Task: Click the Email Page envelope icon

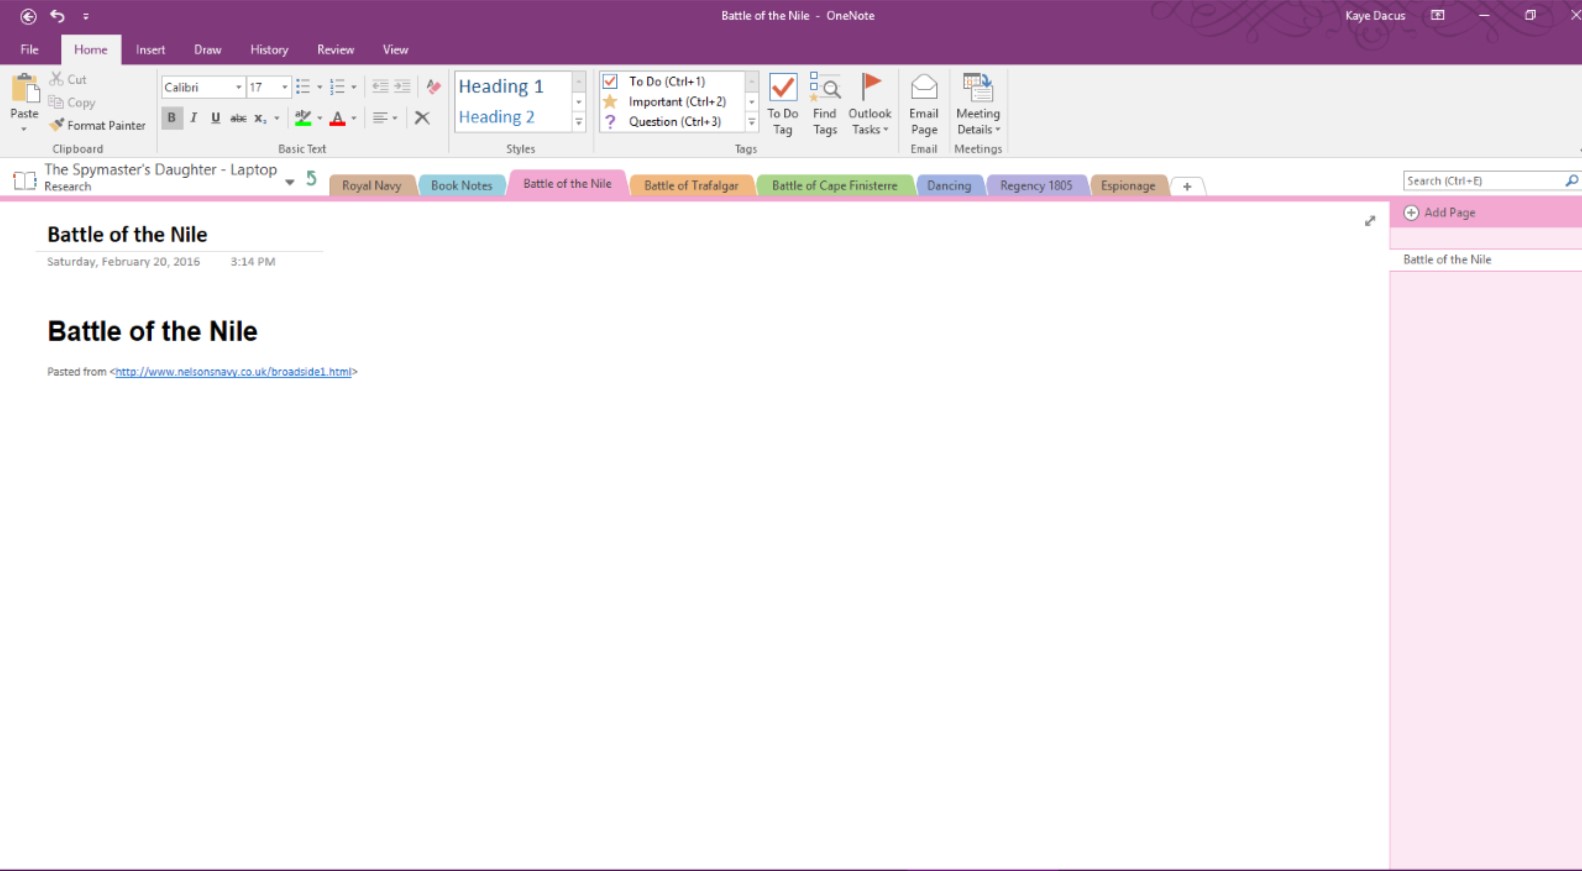Action: pos(924,88)
